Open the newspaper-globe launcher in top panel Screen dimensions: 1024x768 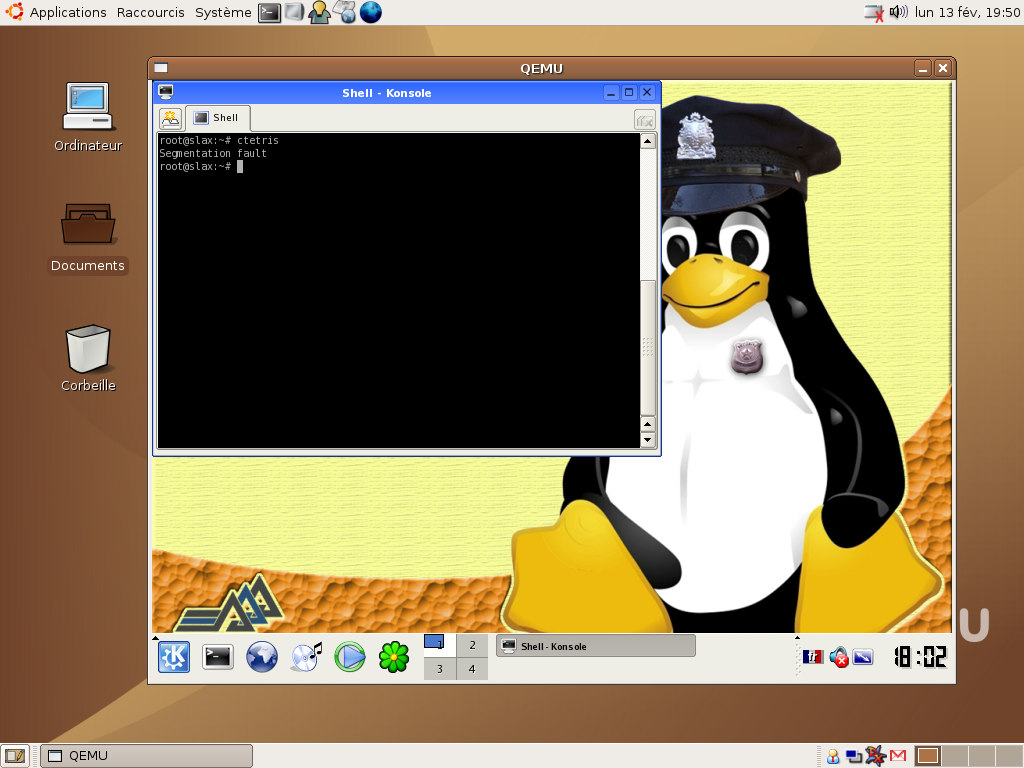click(x=345, y=12)
